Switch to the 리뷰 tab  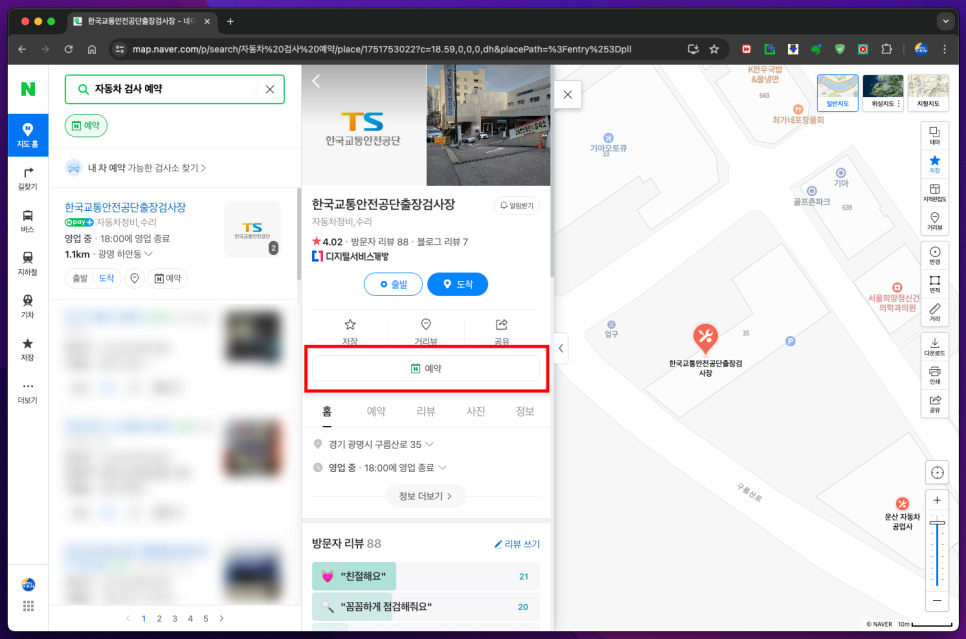pos(426,412)
